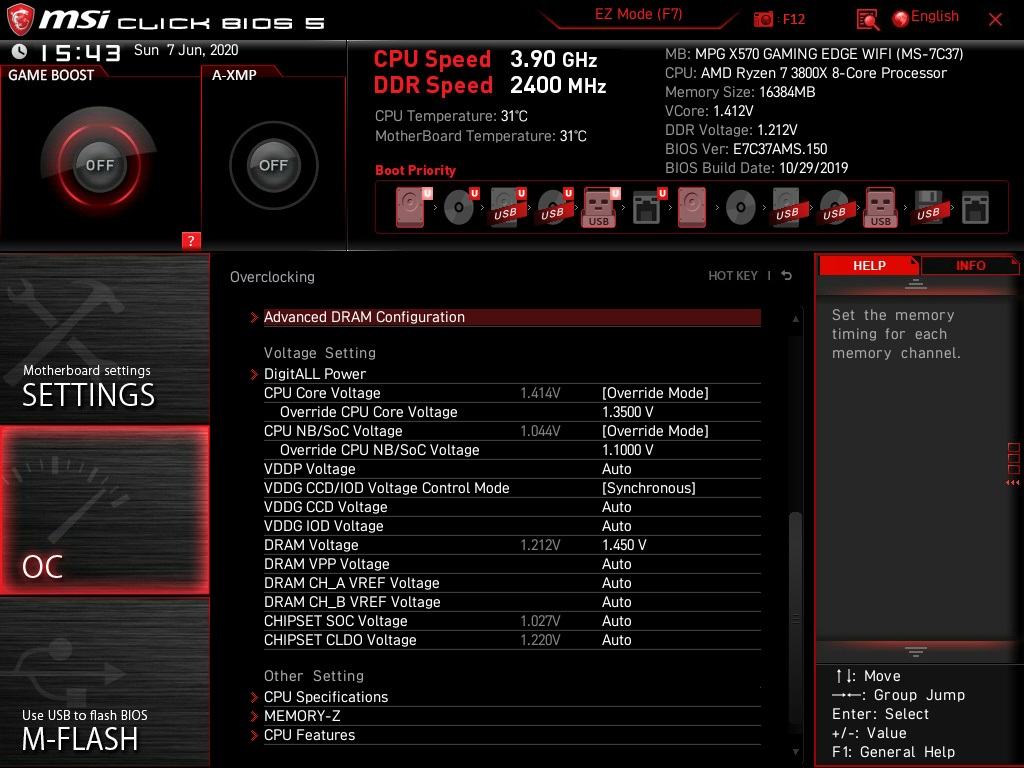1024x768 pixels.
Task: Select the legacy hard disk boot icon
Action: pos(692,207)
